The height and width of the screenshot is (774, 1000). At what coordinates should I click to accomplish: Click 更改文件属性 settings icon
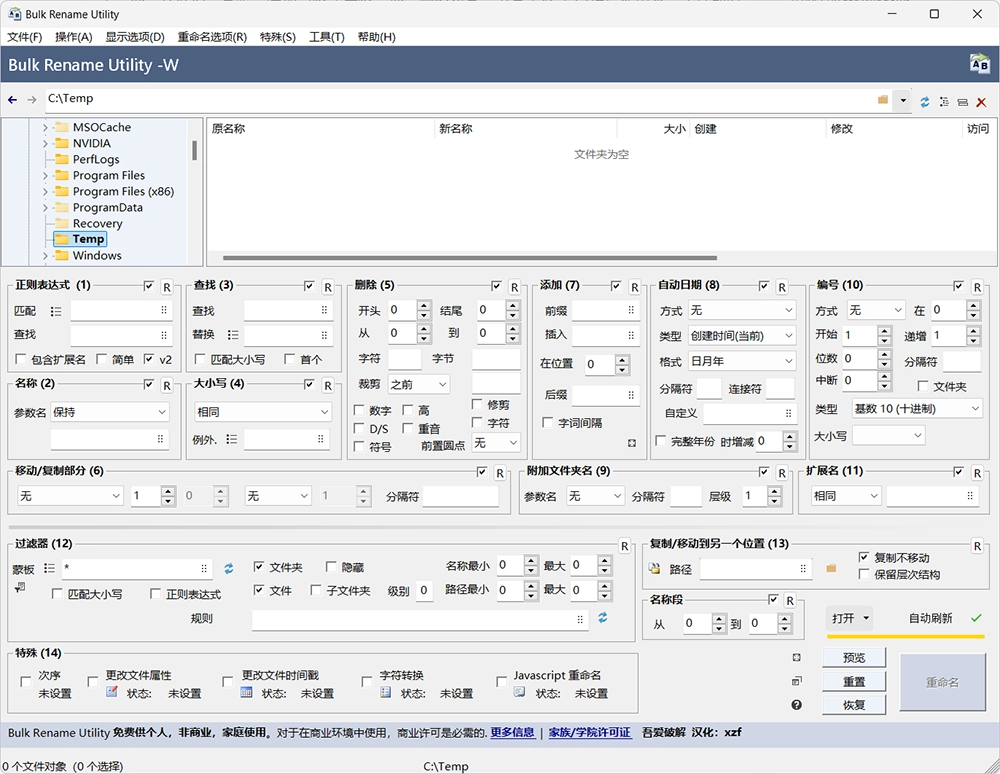112,692
